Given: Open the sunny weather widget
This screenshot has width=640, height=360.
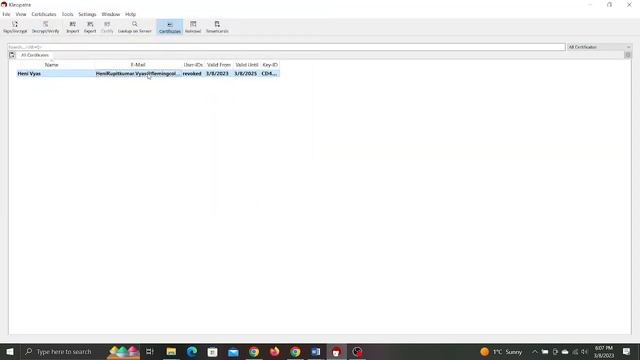Looking at the screenshot, I should [501, 351].
